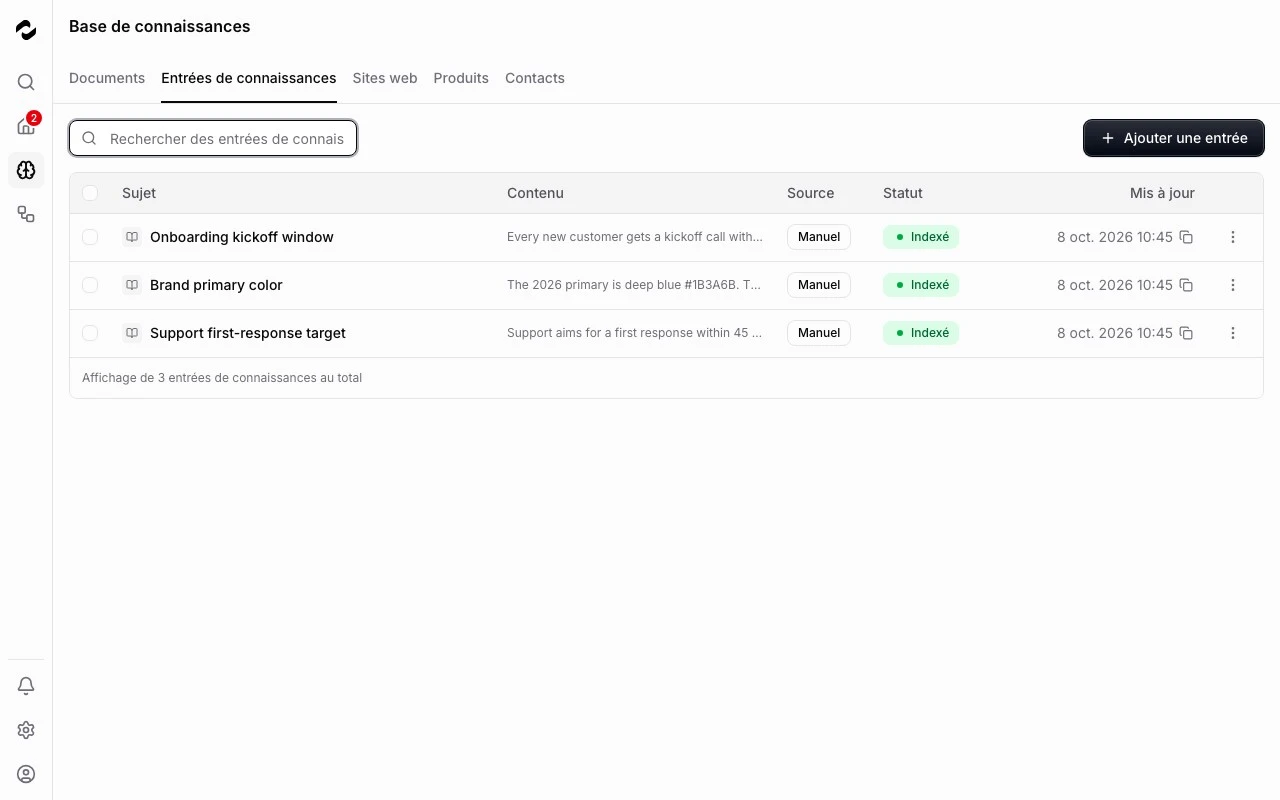Select the Entrées de connaissances tab
This screenshot has width=1280, height=800.
pyautogui.click(x=249, y=78)
